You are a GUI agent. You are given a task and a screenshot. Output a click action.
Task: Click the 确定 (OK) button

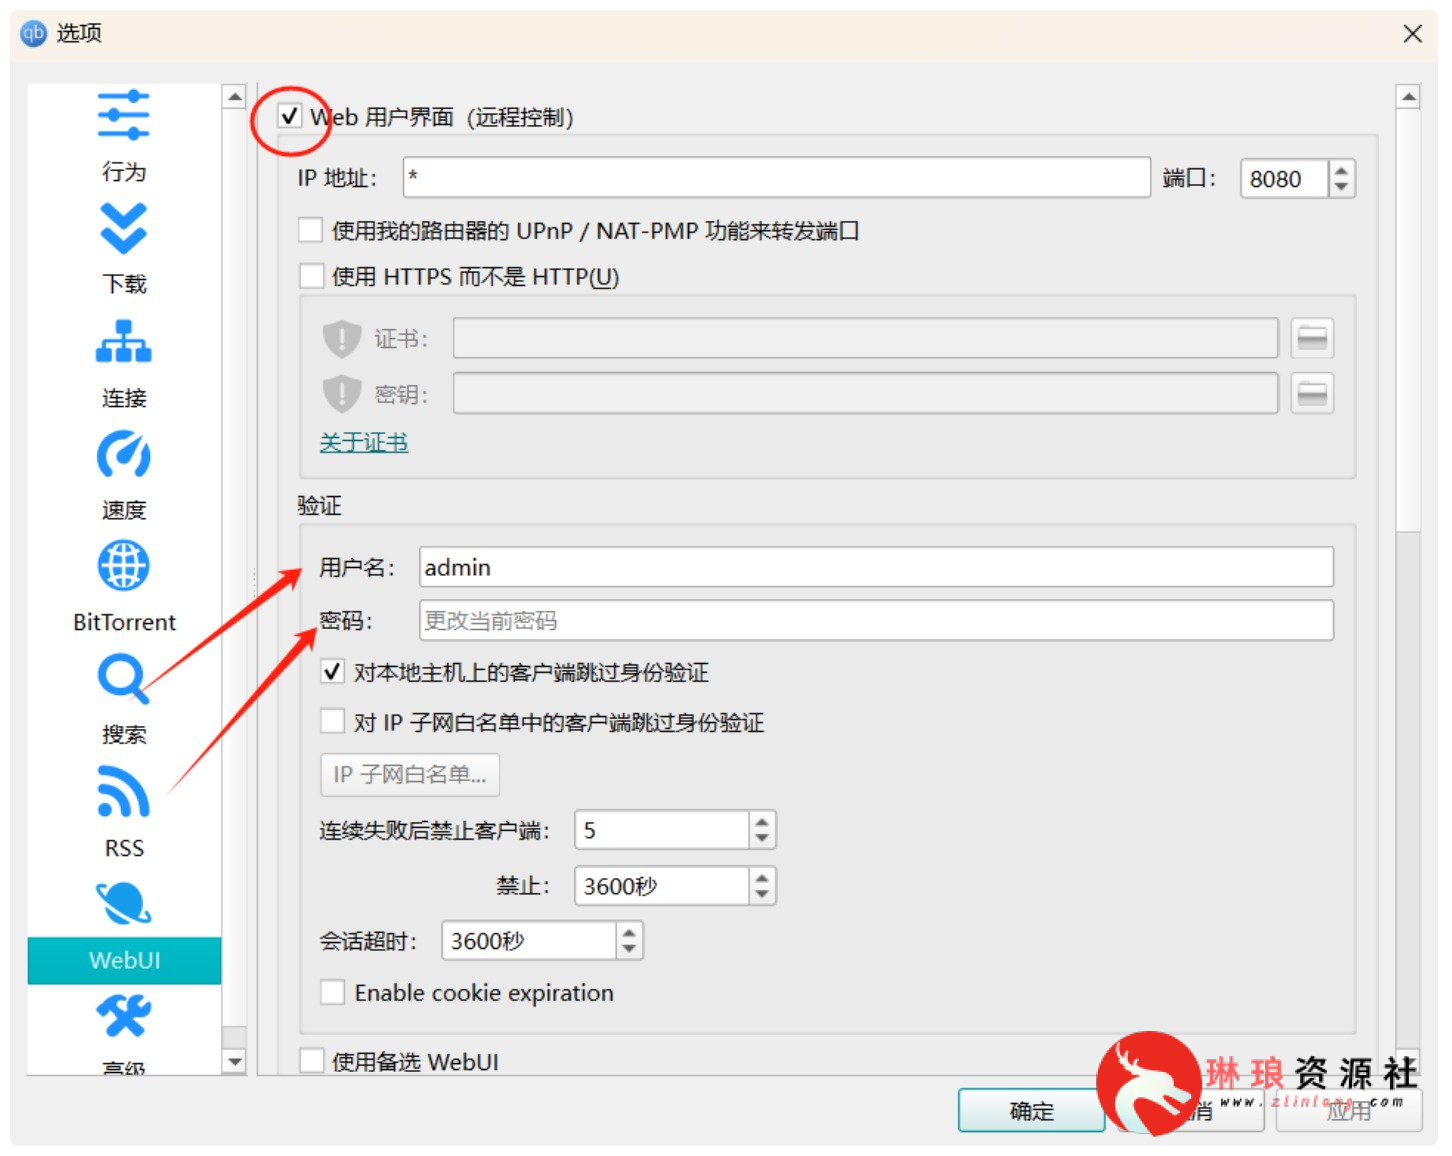click(1031, 1110)
